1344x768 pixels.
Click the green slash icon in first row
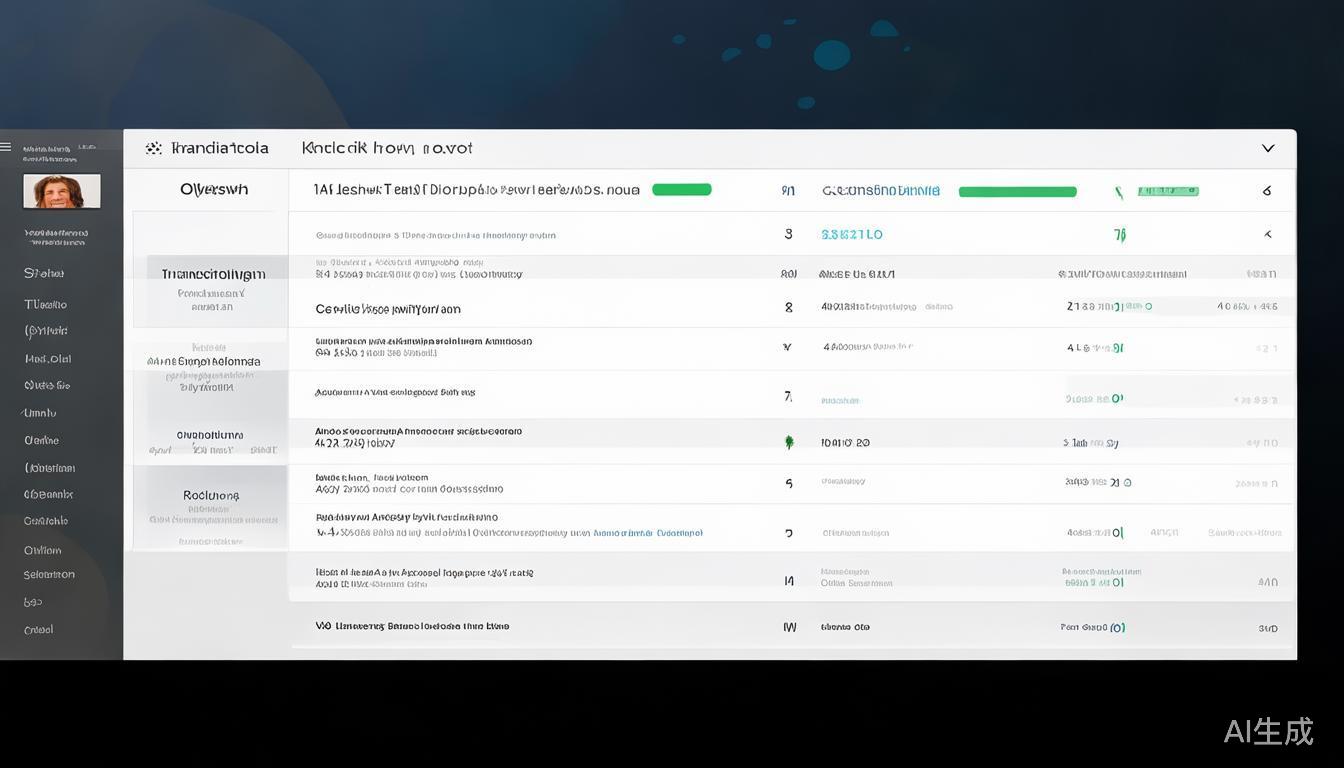1119,191
